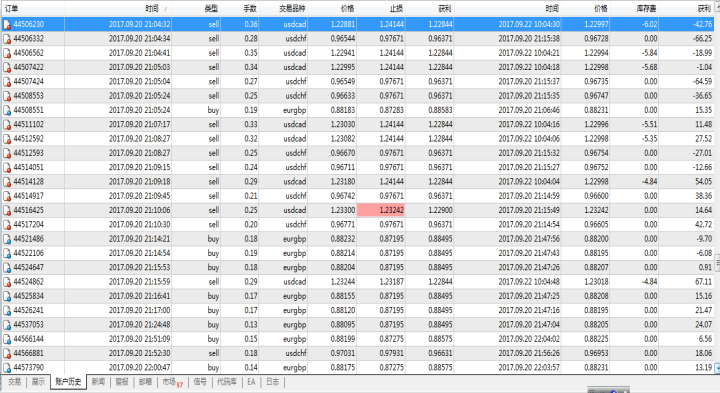
Task: Click the order icon for 44566144
Action: [x=7, y=339]
